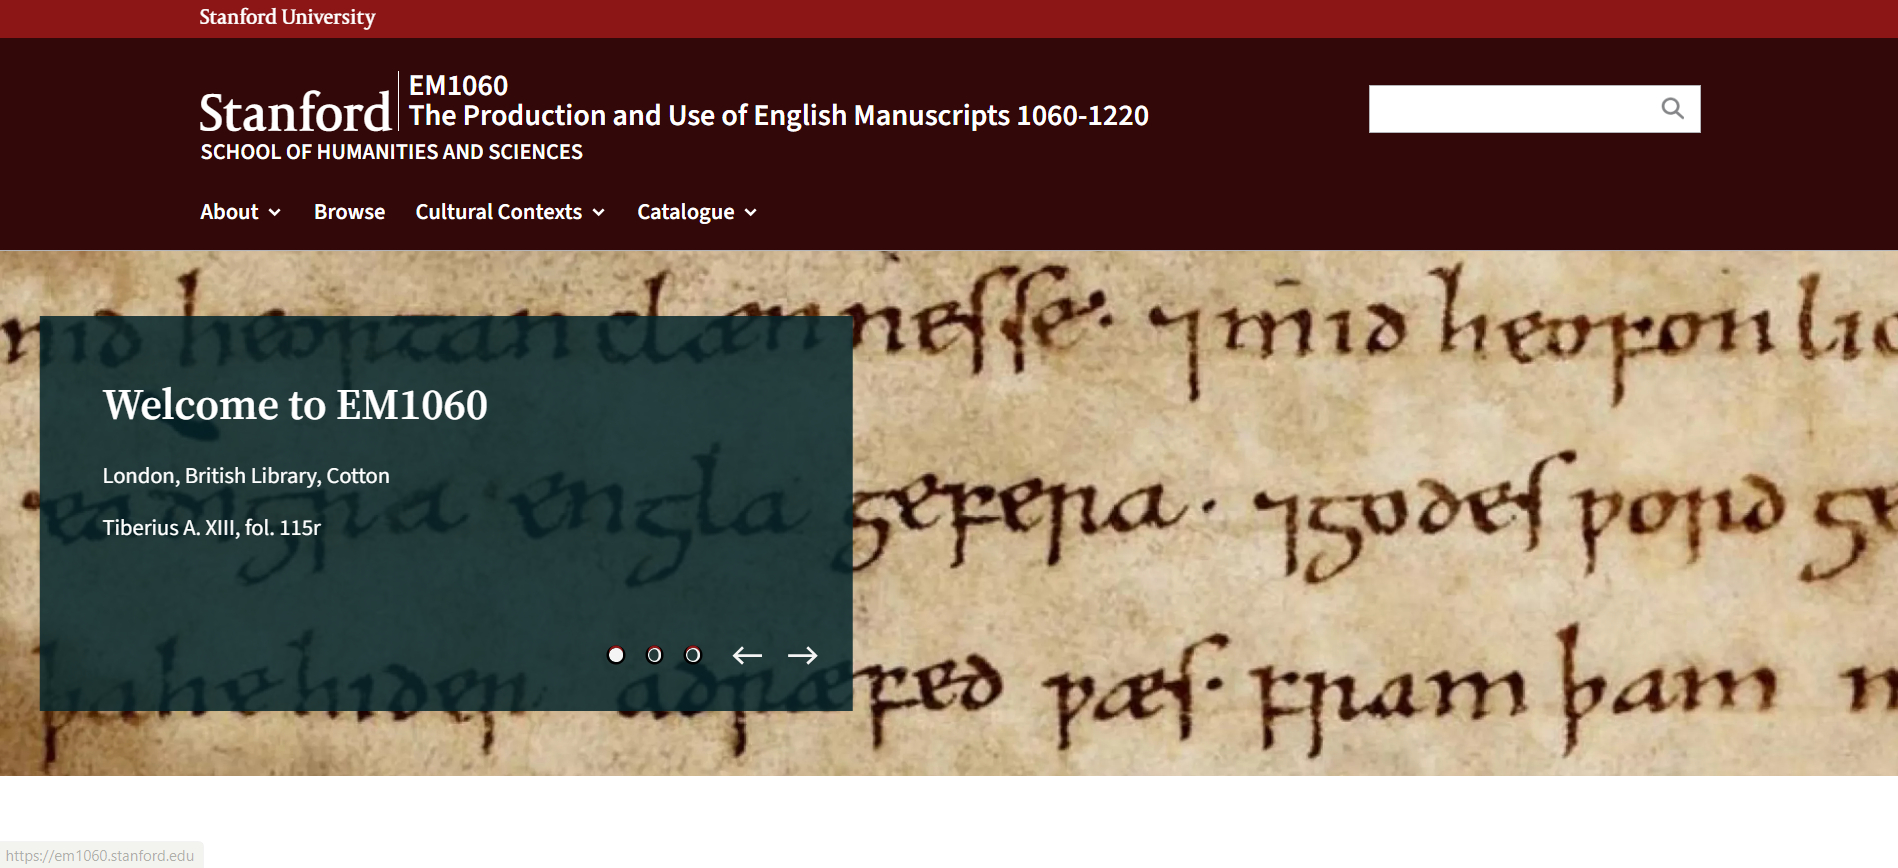Click School of Humanities and Sciences text
The height and width of the screenshot is (868, 1898).
tap(391, 152)
